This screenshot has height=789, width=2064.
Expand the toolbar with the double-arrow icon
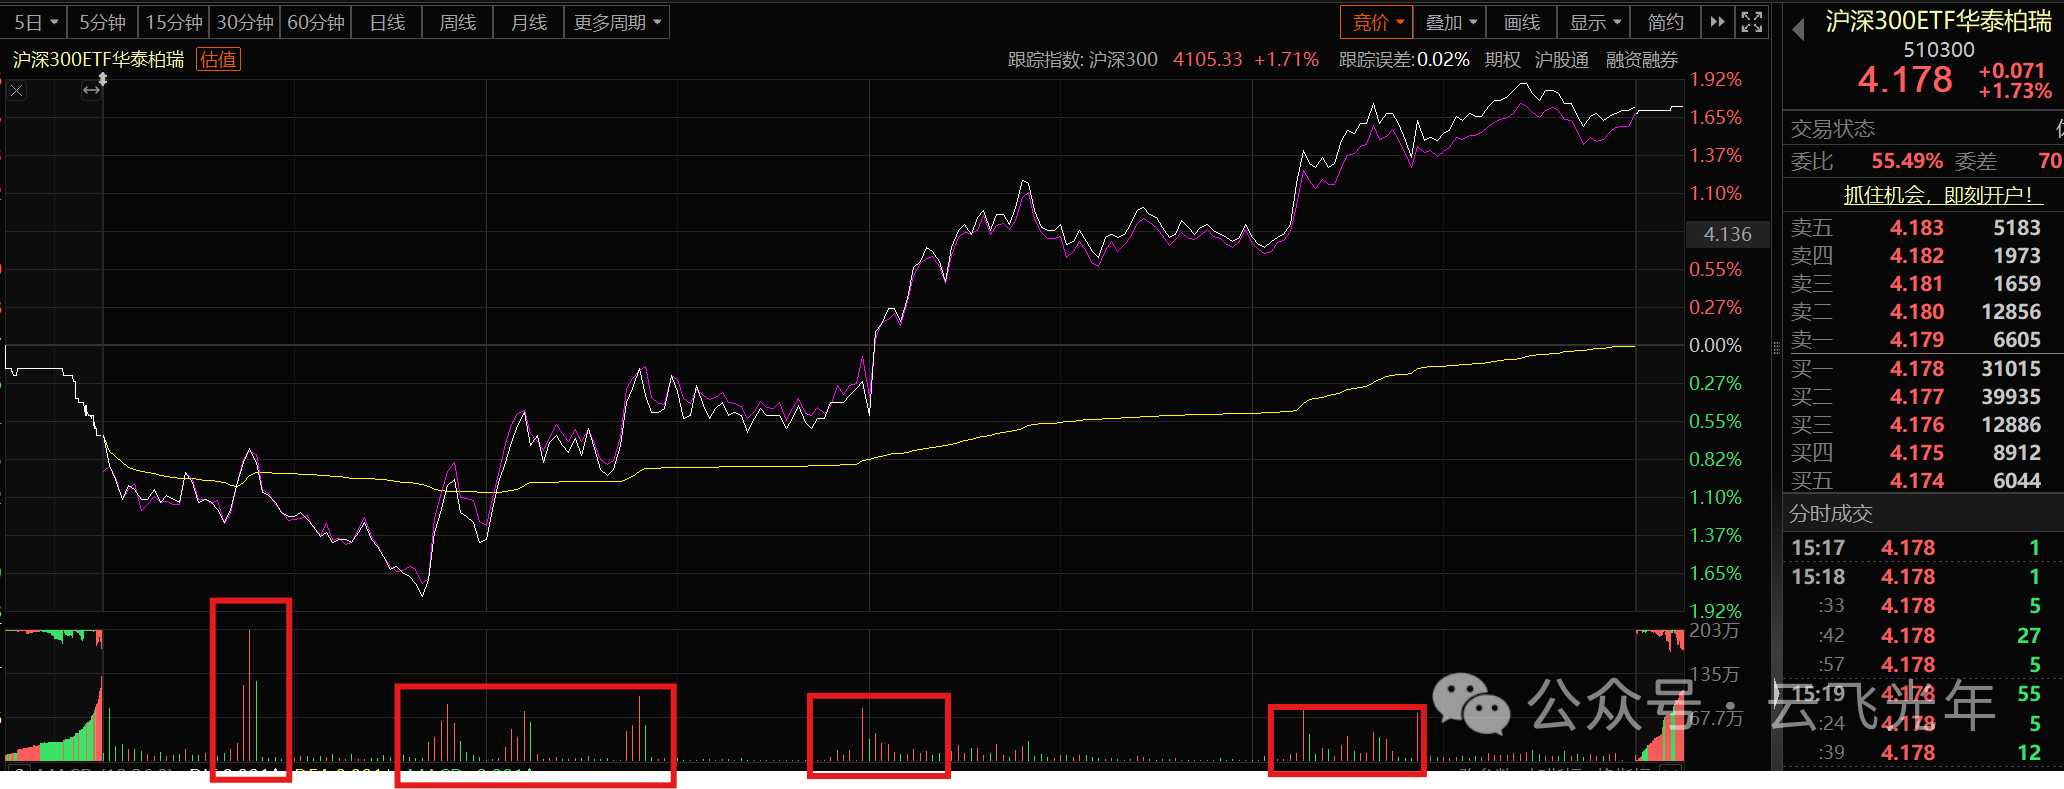[x=1717, y=22]
